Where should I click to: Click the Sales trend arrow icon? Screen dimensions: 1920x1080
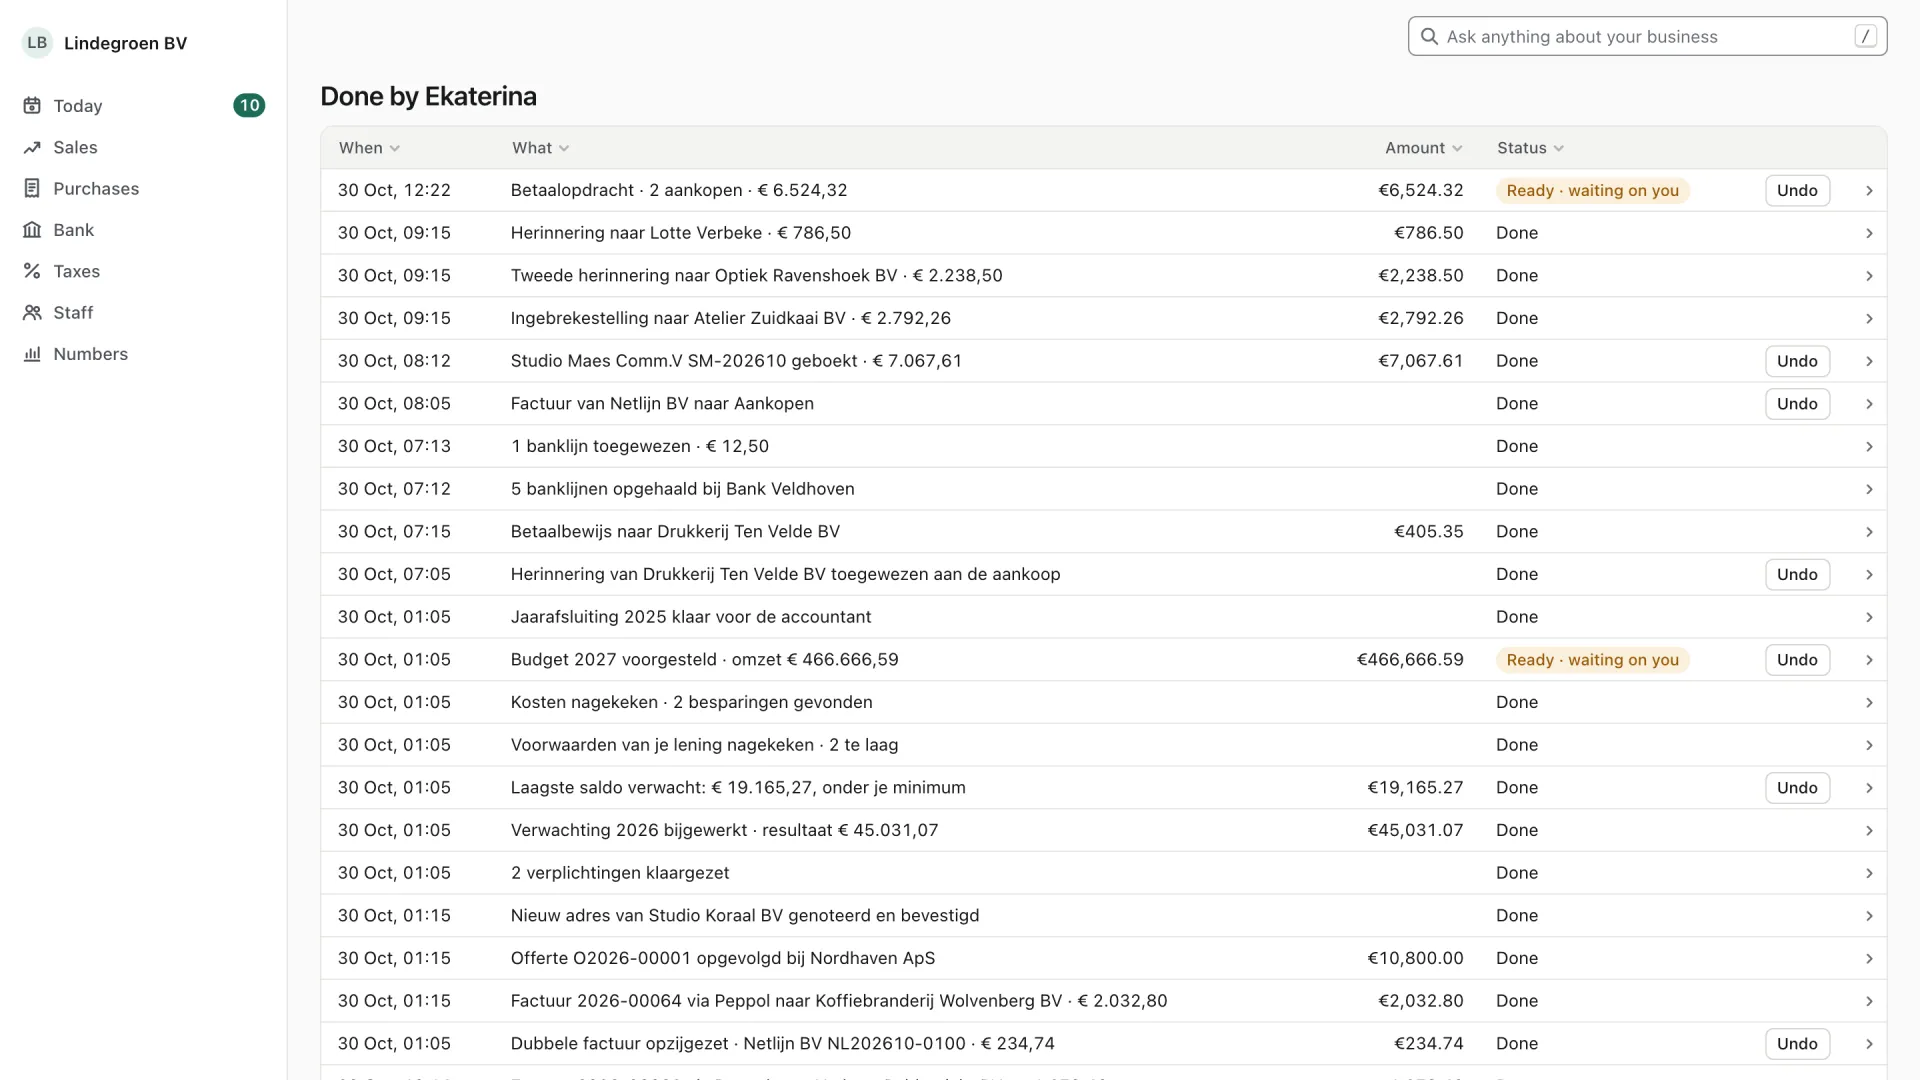point(32,147)
